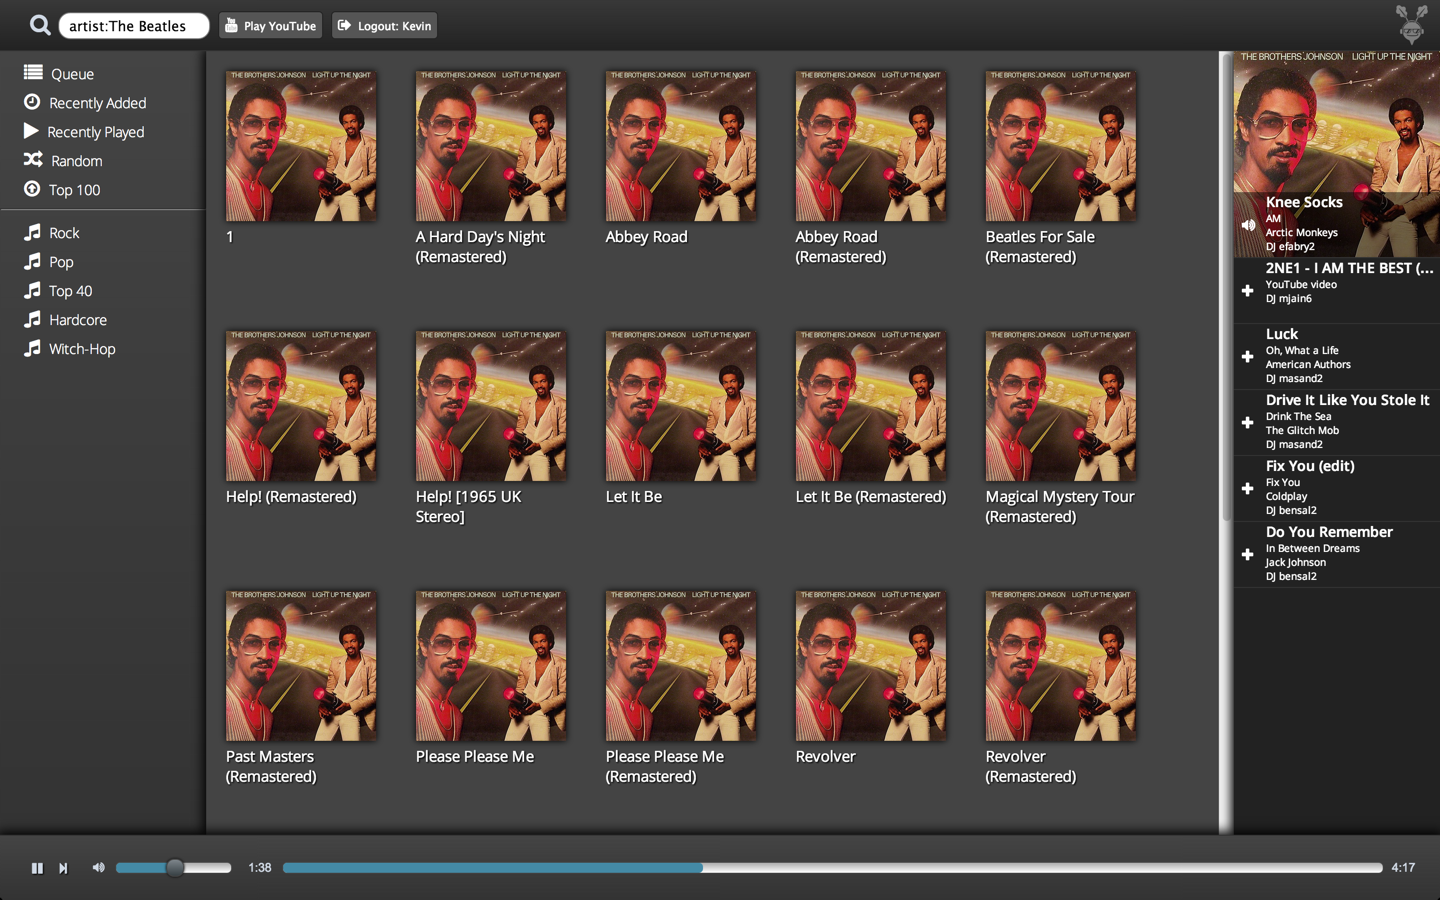Click the plus icon beside Luck
The height and width of the screenshot is (900, 1440).
click(x=1247, y=357)
